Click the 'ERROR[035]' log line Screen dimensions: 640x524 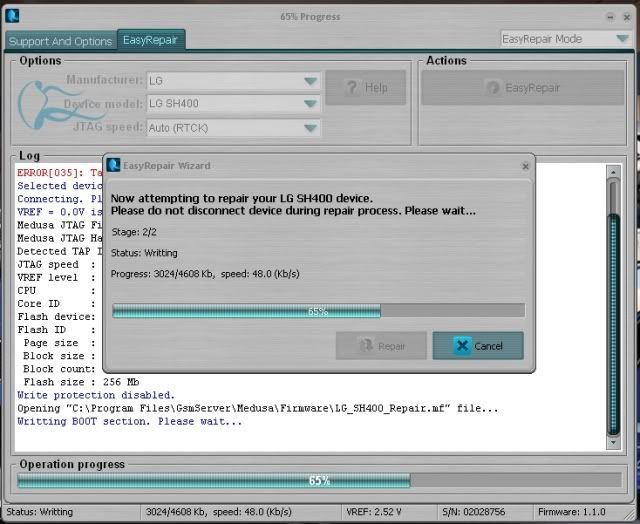(60, 173)
